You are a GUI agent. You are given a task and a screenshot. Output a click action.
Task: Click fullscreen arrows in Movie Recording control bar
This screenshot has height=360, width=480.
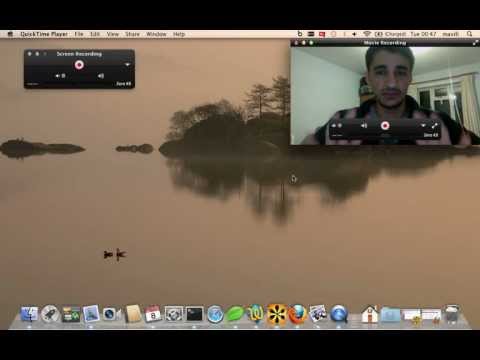(x=434, y=126)
